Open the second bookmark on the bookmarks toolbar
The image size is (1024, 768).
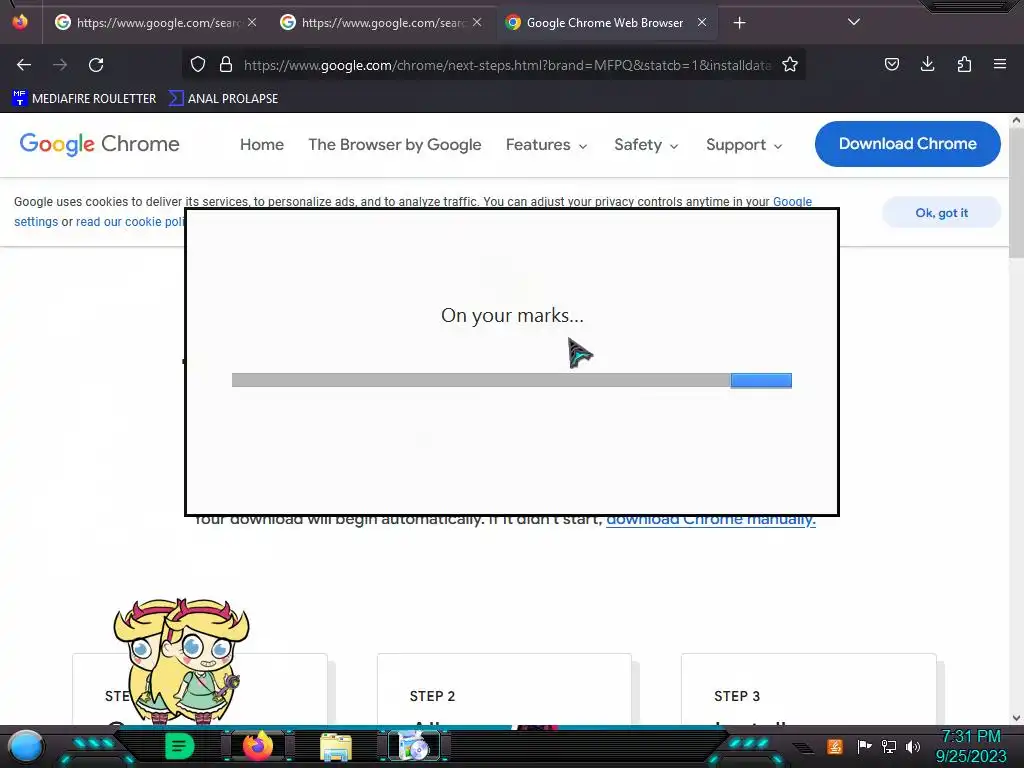tap(223, 99)
